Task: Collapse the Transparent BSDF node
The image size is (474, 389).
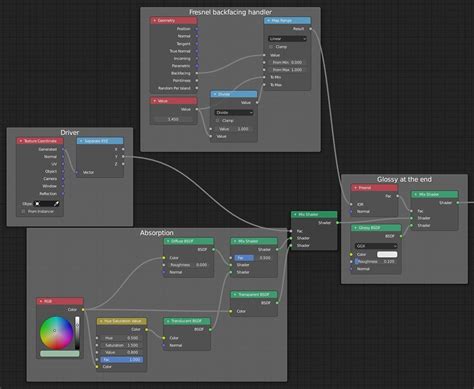Action: 235,295
